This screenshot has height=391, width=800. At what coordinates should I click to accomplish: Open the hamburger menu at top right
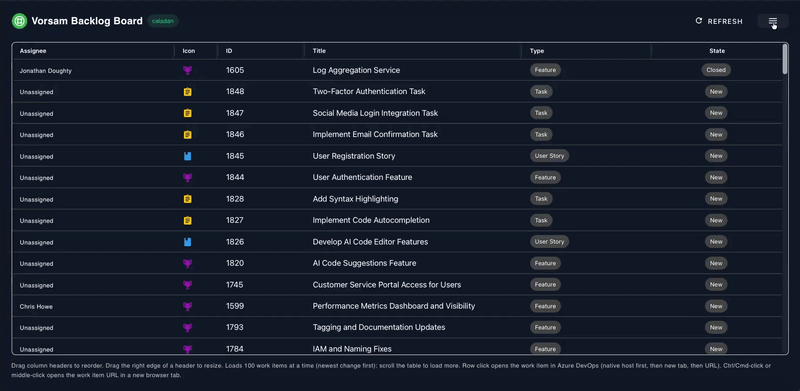pyautogui.click(x=773, y=21)
